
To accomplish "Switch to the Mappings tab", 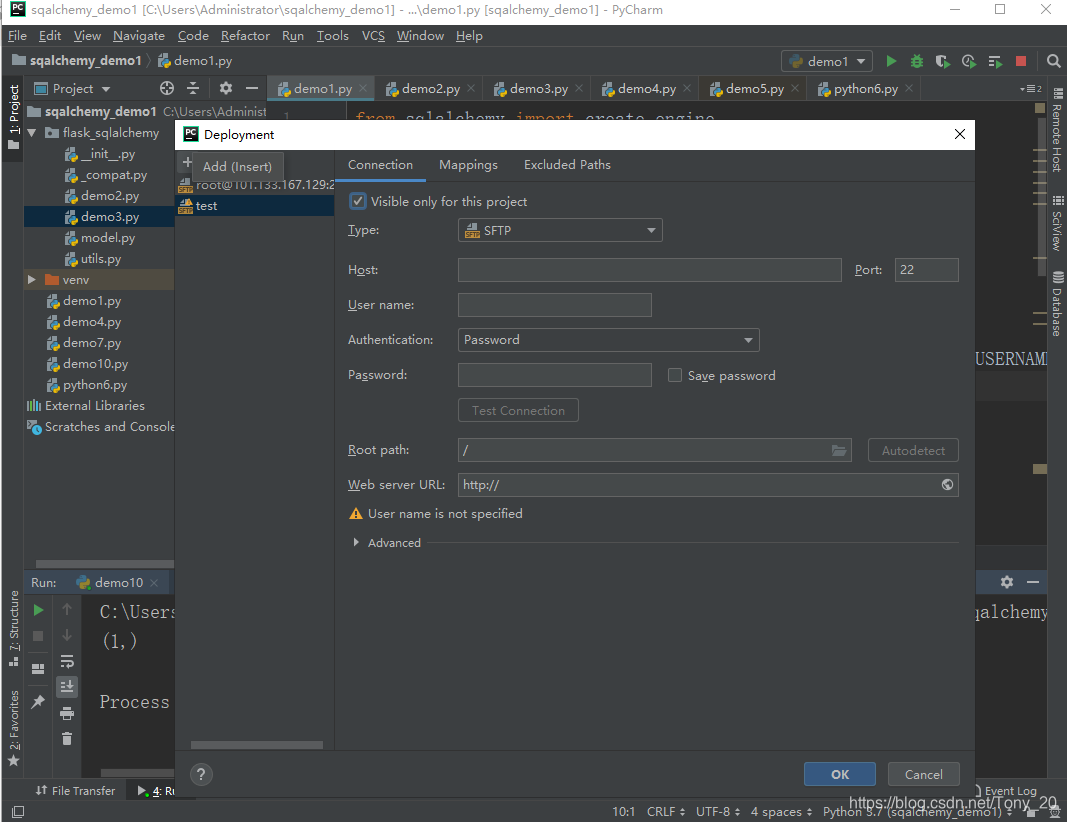I will pos(468,165).
